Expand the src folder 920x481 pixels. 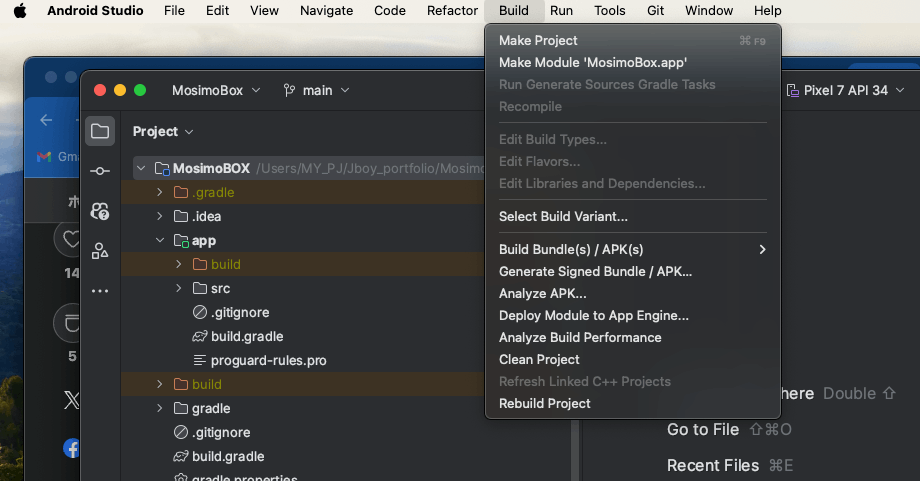click(179, 288)
